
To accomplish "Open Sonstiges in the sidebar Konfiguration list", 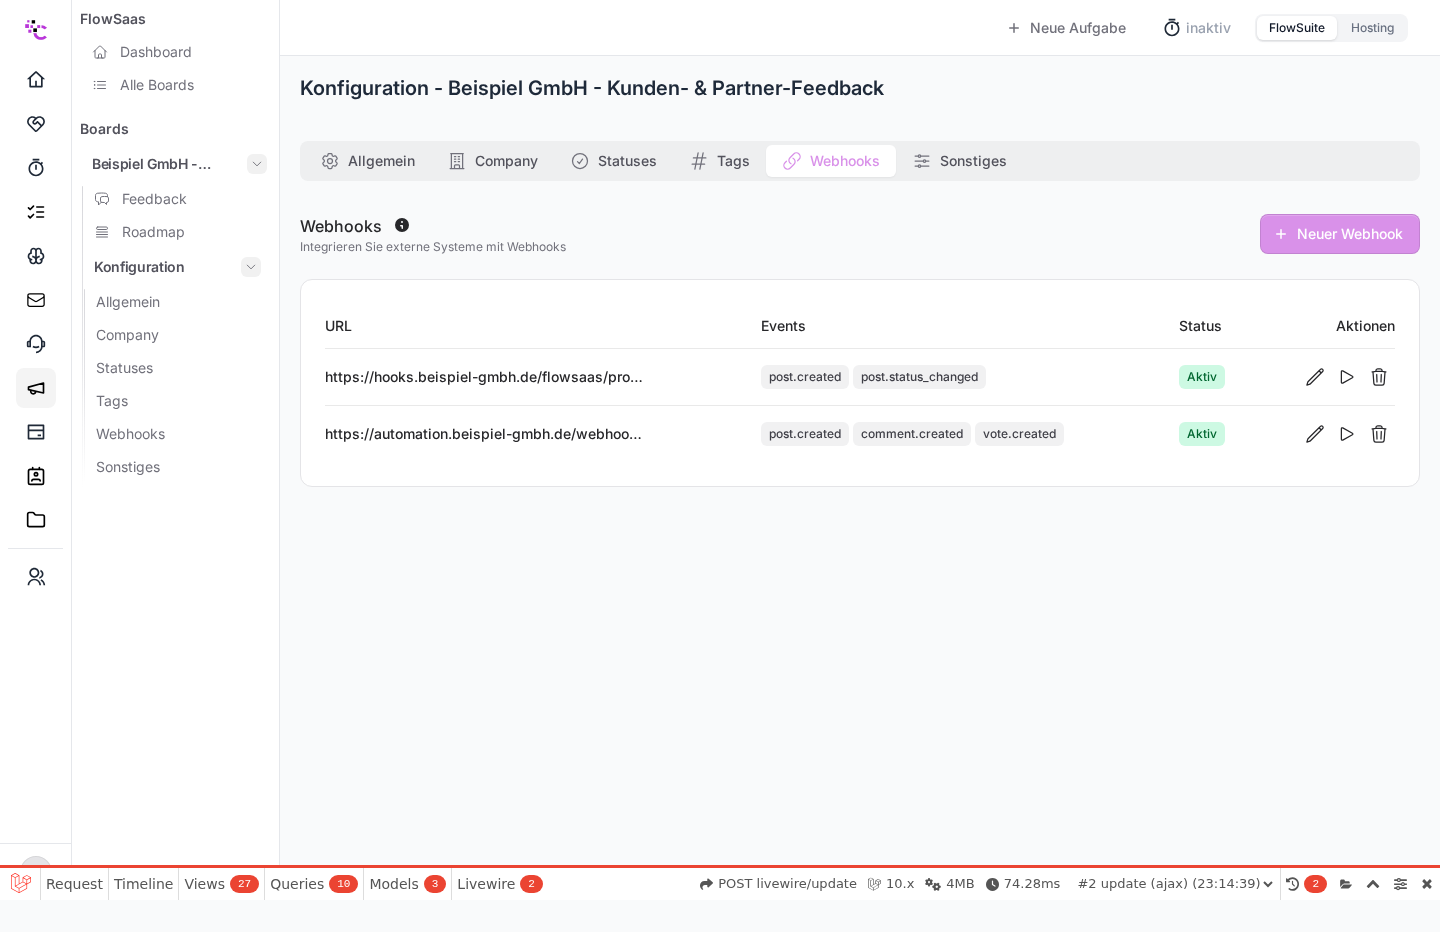I will tap(128, 467).
